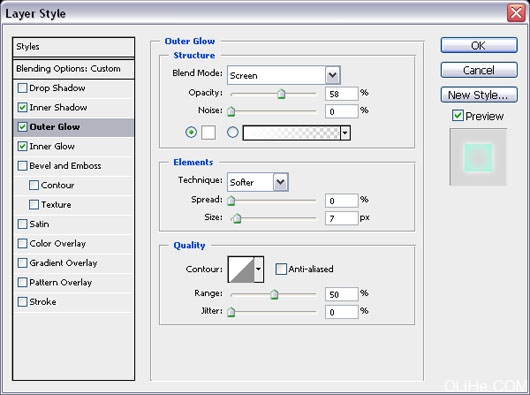
Task: Open the Contour curve thumbnail picker
Action: tap(241, 269)
